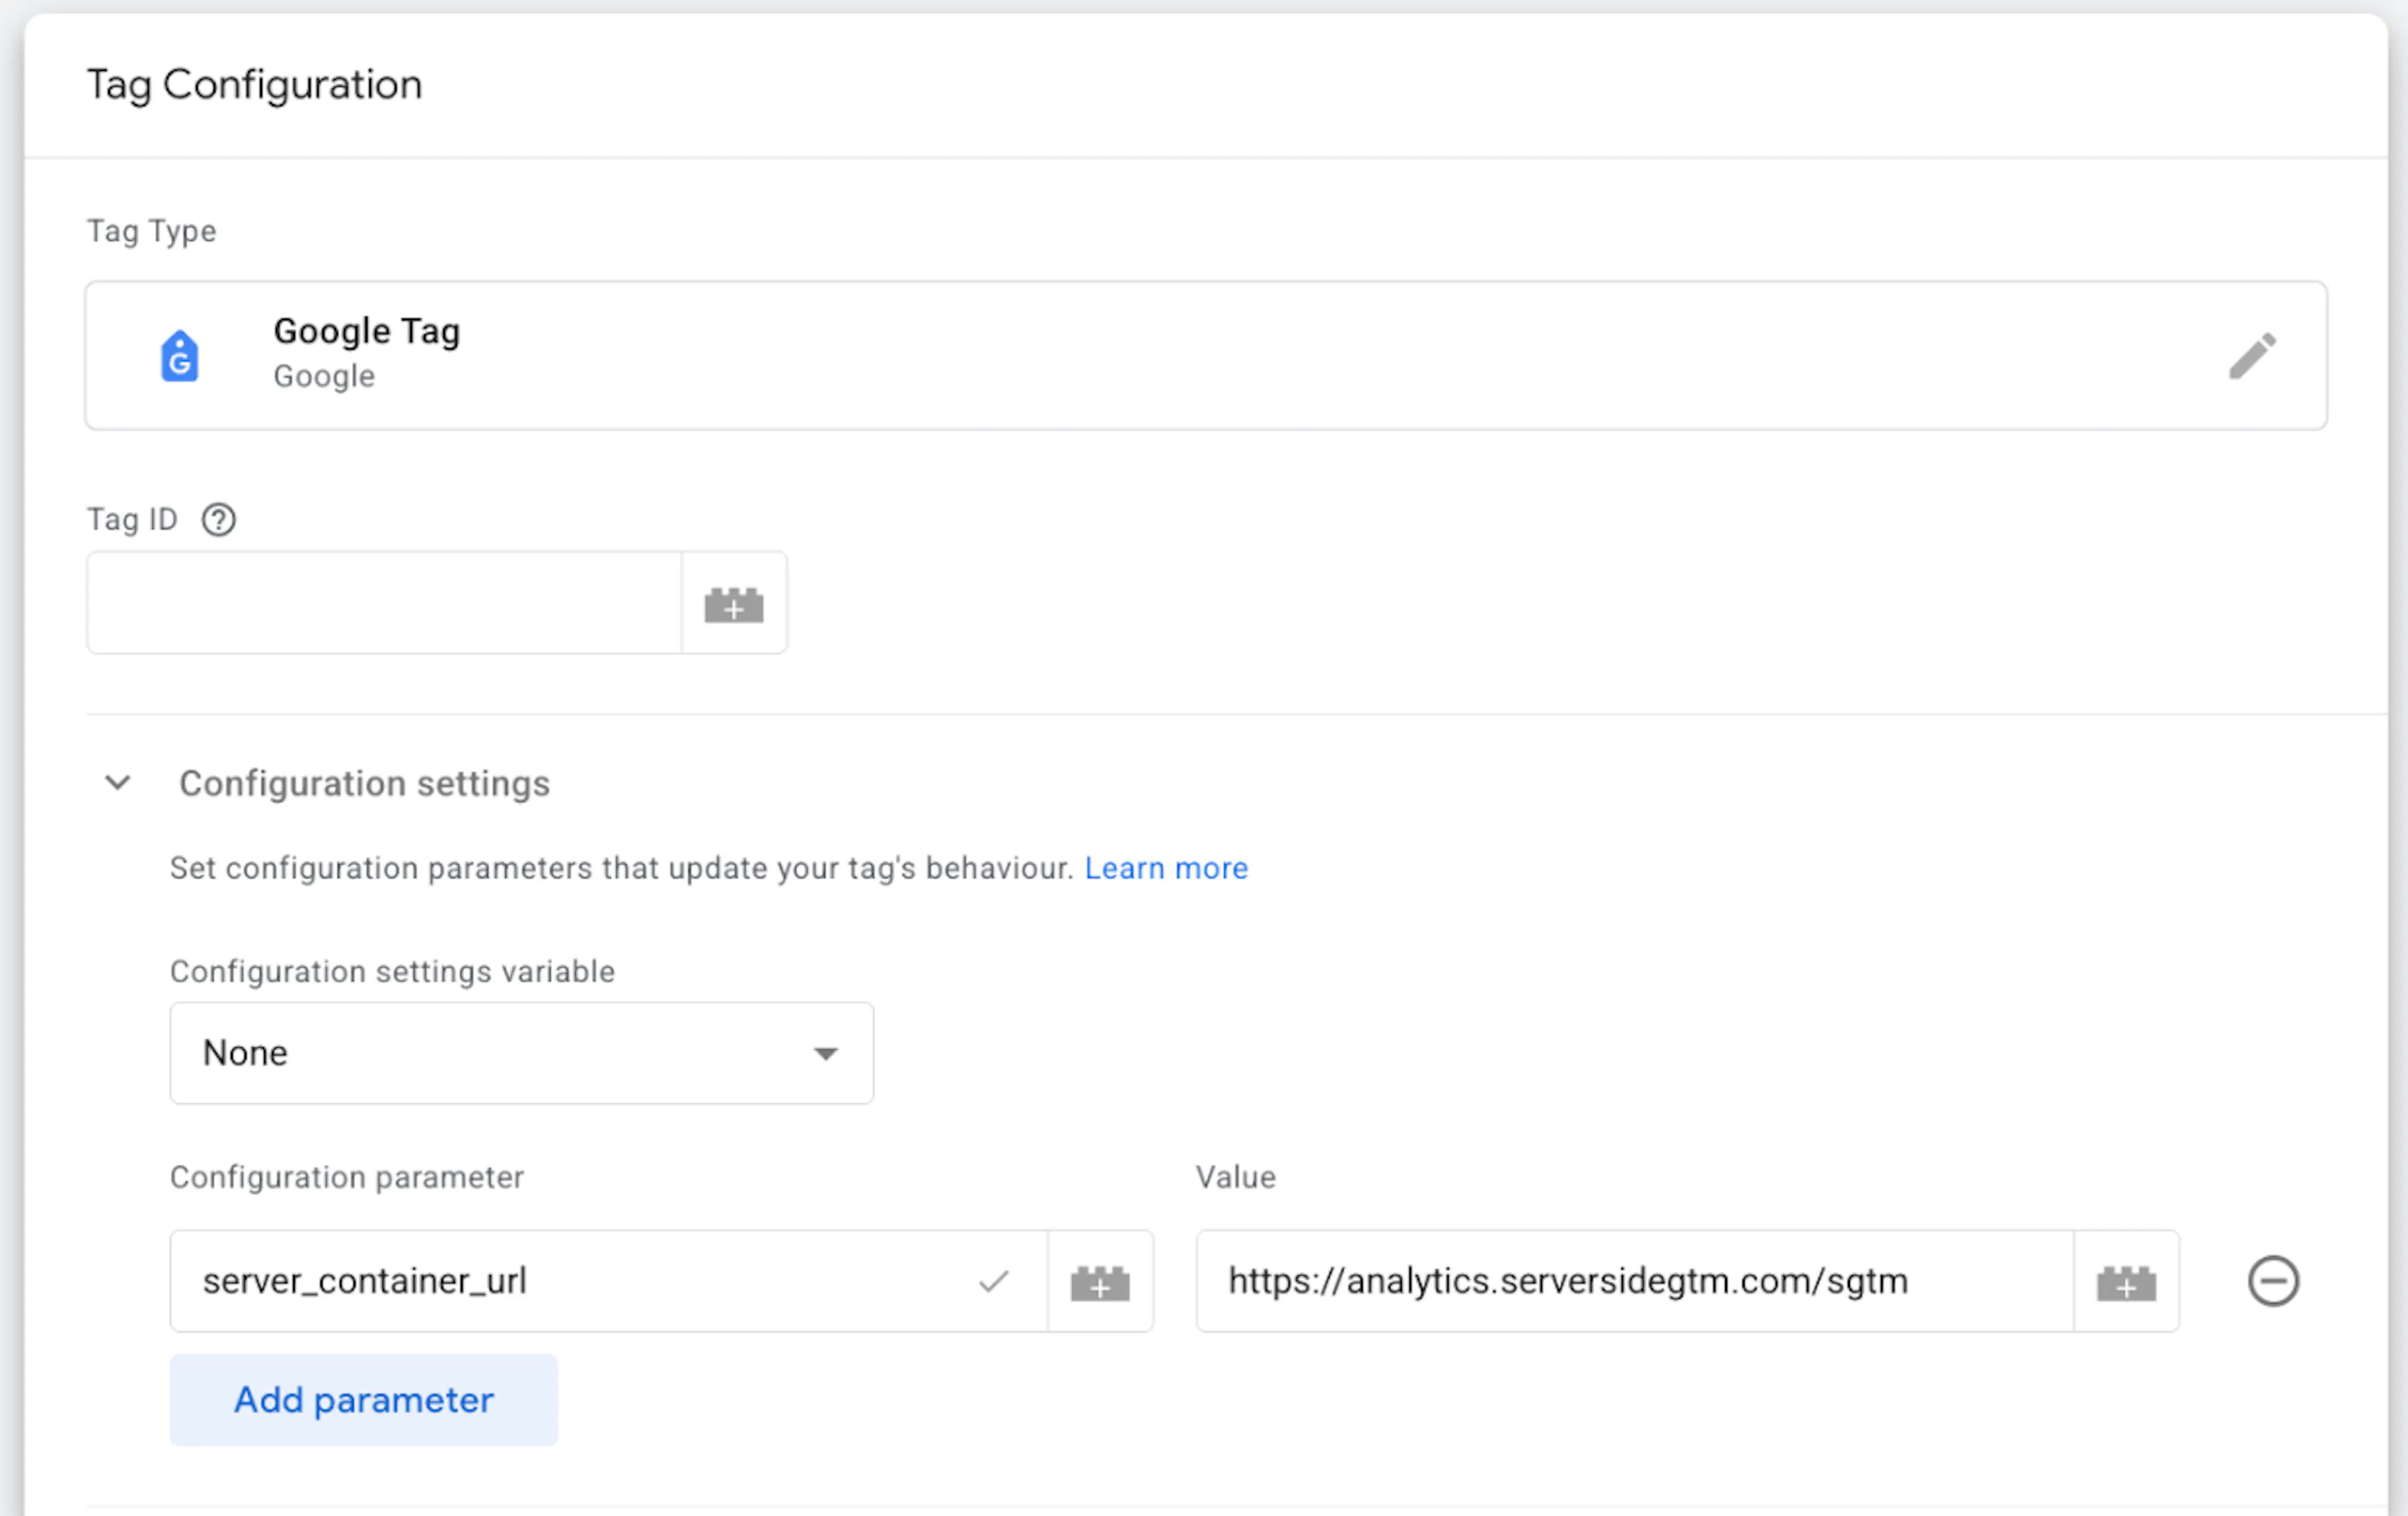
Task: Click the Configuration settings section title
Action: click(x=365, y=783)
